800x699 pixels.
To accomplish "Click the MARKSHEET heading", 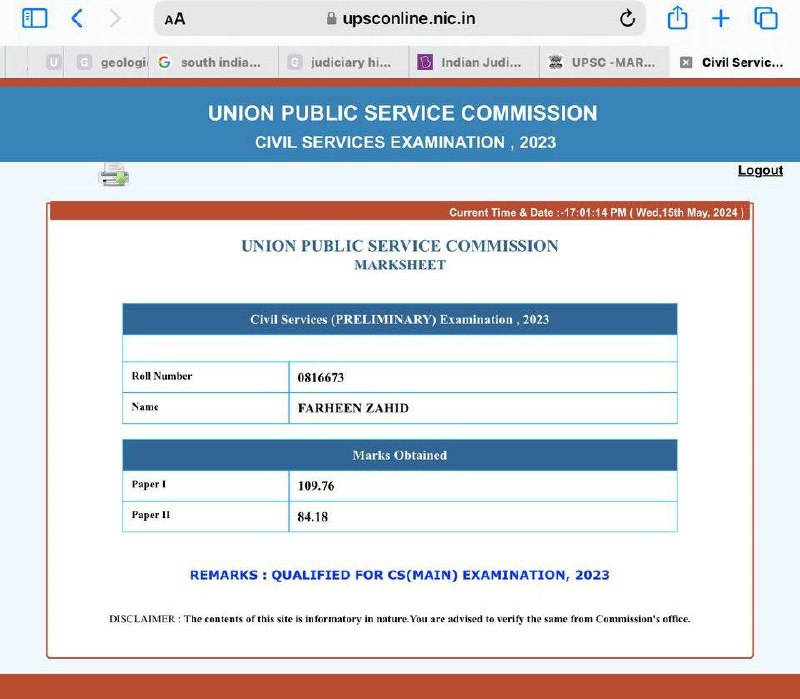I will (400, 265).
